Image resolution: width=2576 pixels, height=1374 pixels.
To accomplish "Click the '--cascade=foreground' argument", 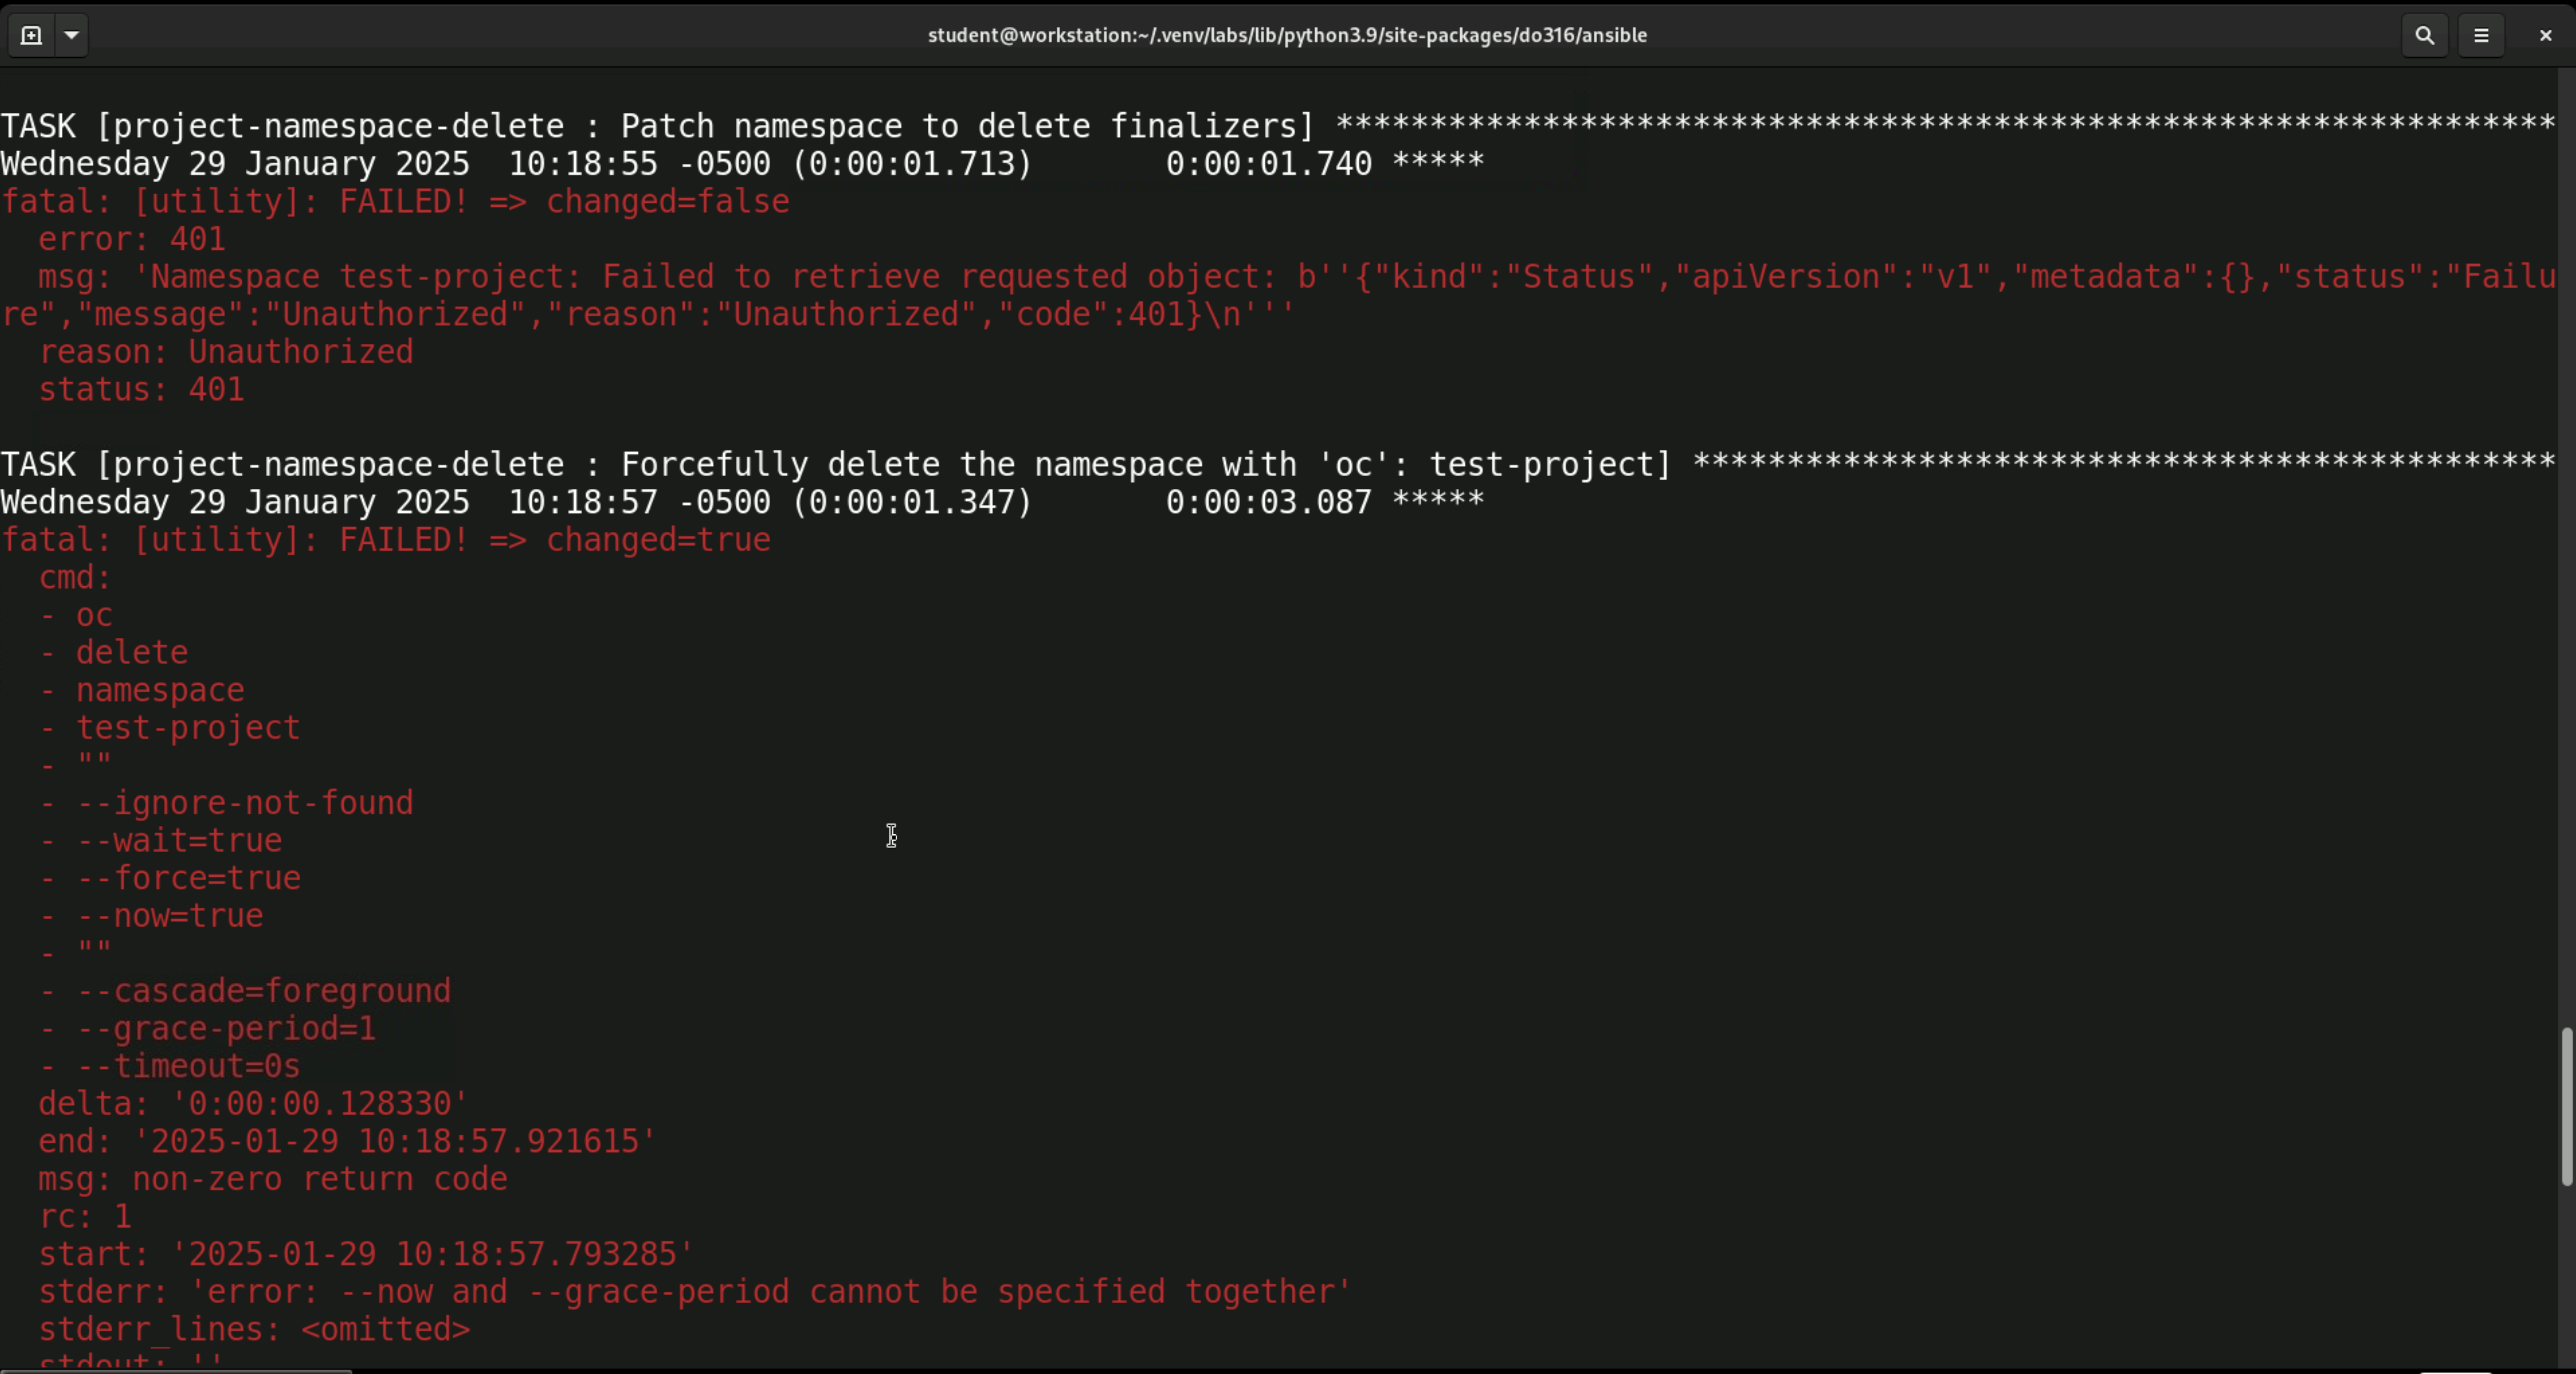I will coord(263,991).
